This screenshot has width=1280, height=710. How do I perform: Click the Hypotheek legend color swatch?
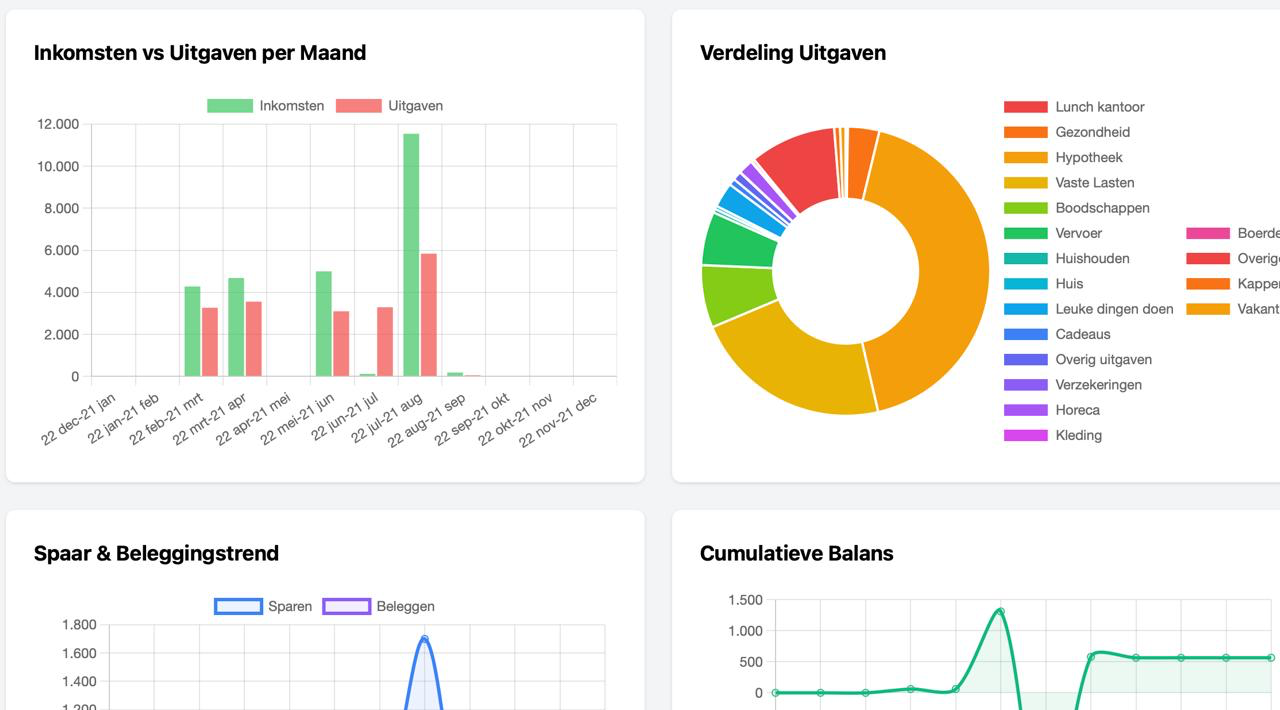(1026, 157)
